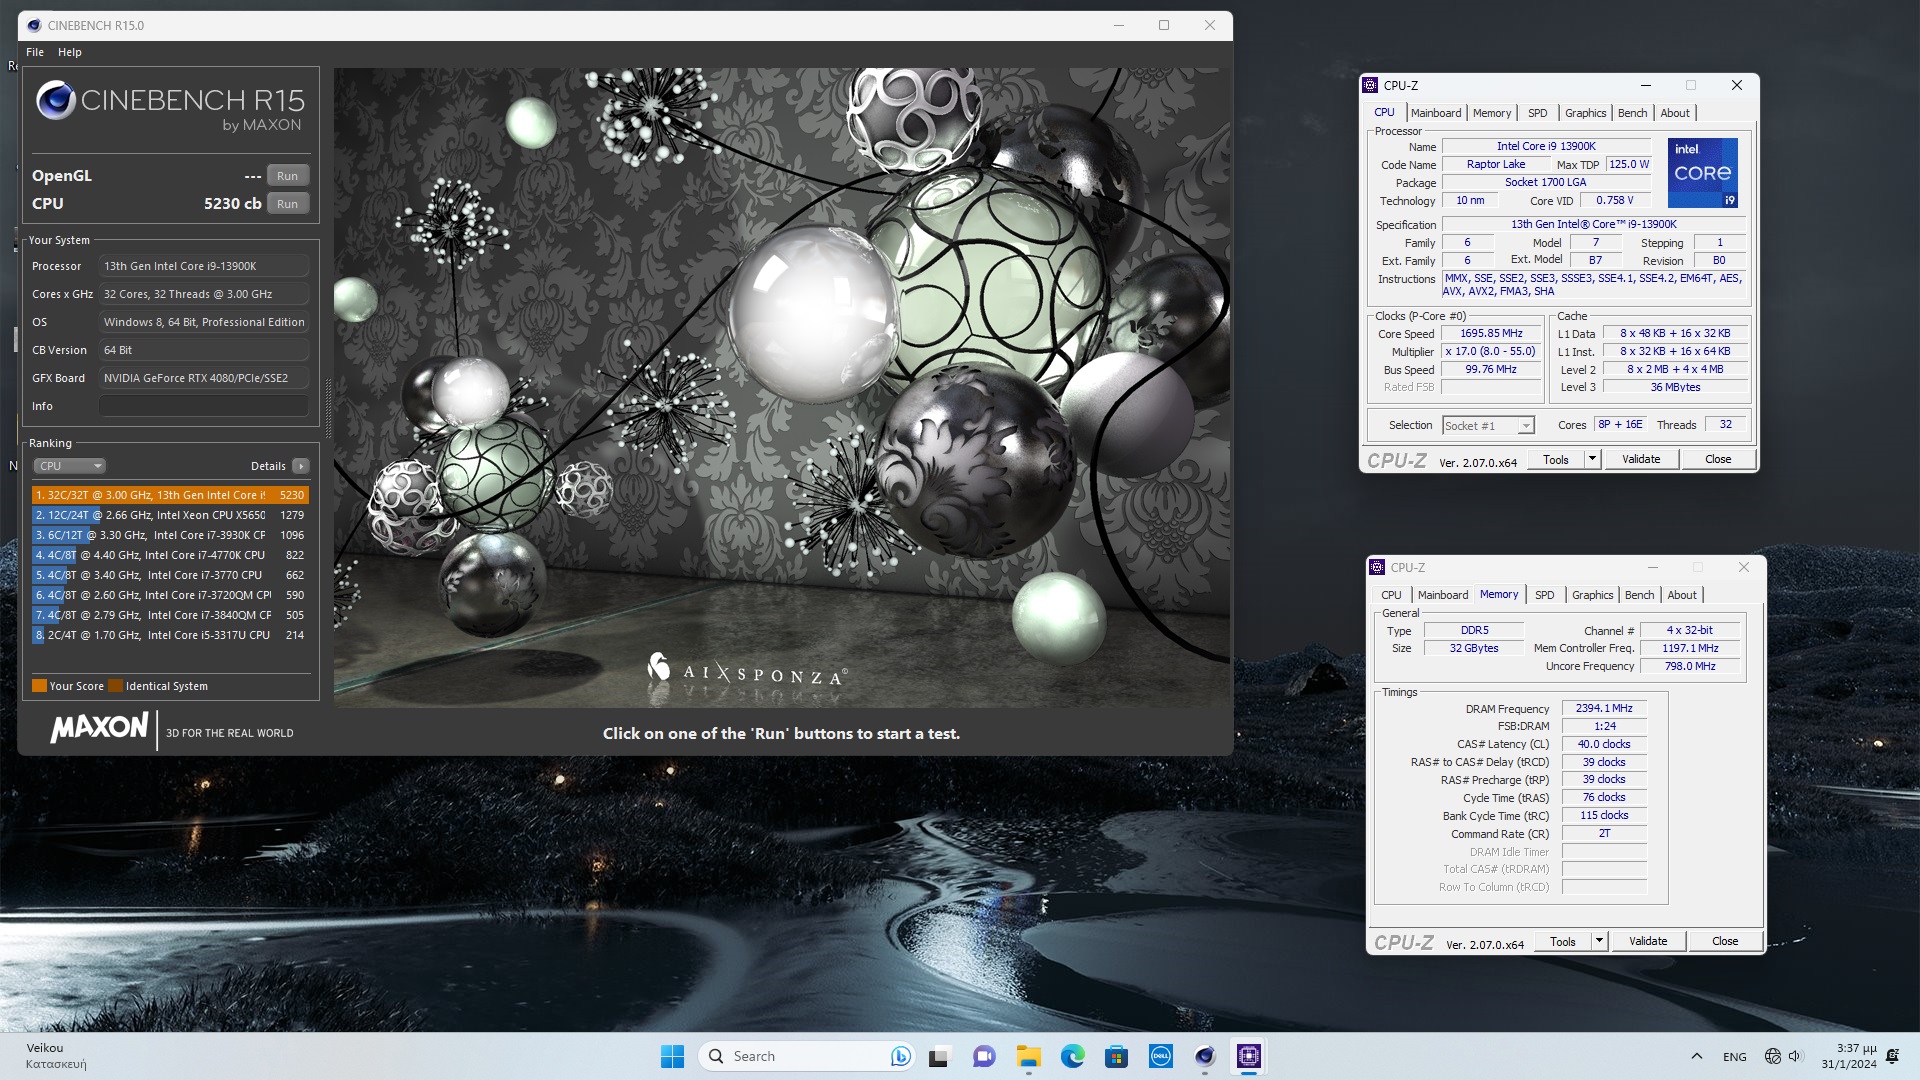Click Close button in lower CPU-Z window
The image size is (1920, 1080).
pos(1725,942)
